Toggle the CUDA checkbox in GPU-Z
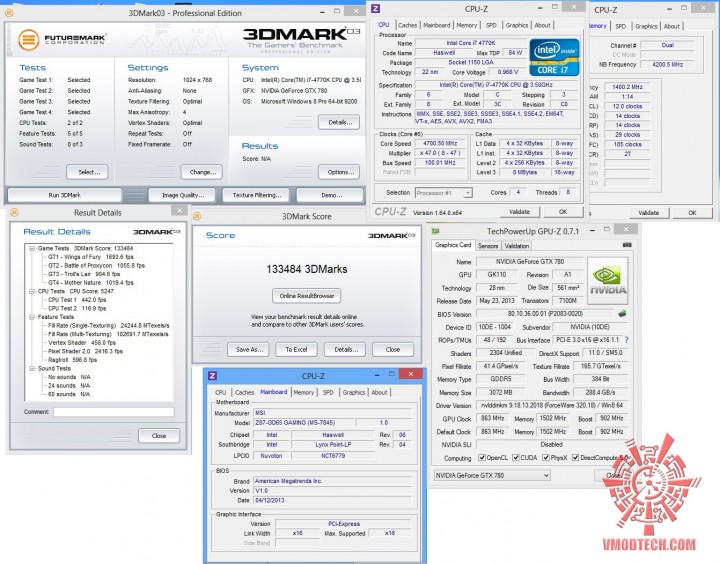This screenshot has width=720, height=564. [516, 457]
